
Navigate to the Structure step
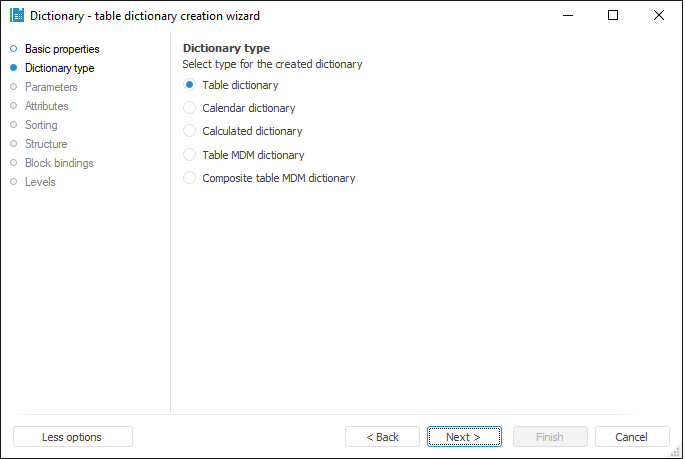tap(46, 144)
